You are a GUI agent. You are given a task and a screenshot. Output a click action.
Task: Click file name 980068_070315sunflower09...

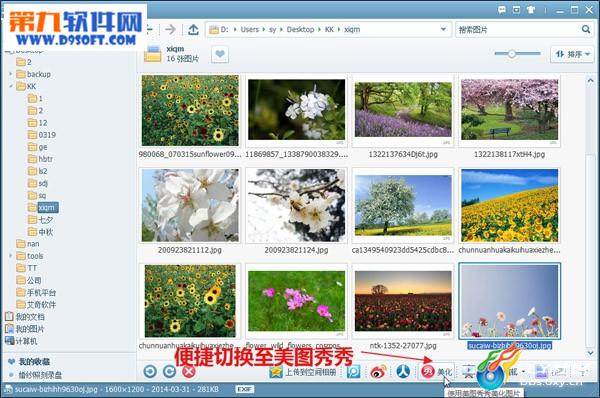190,154
